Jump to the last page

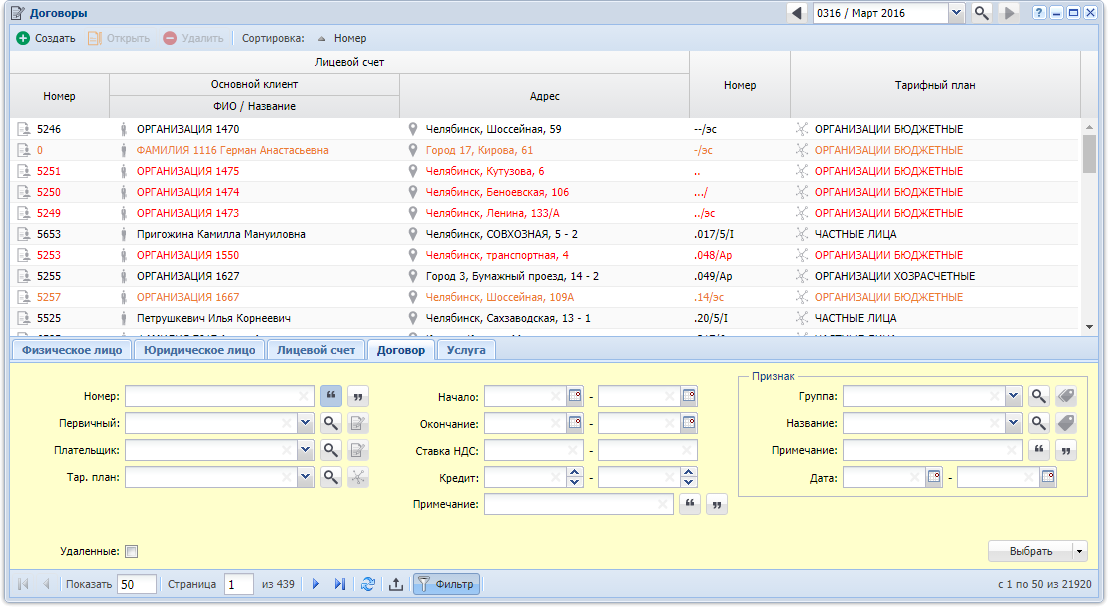click(340, 584)
